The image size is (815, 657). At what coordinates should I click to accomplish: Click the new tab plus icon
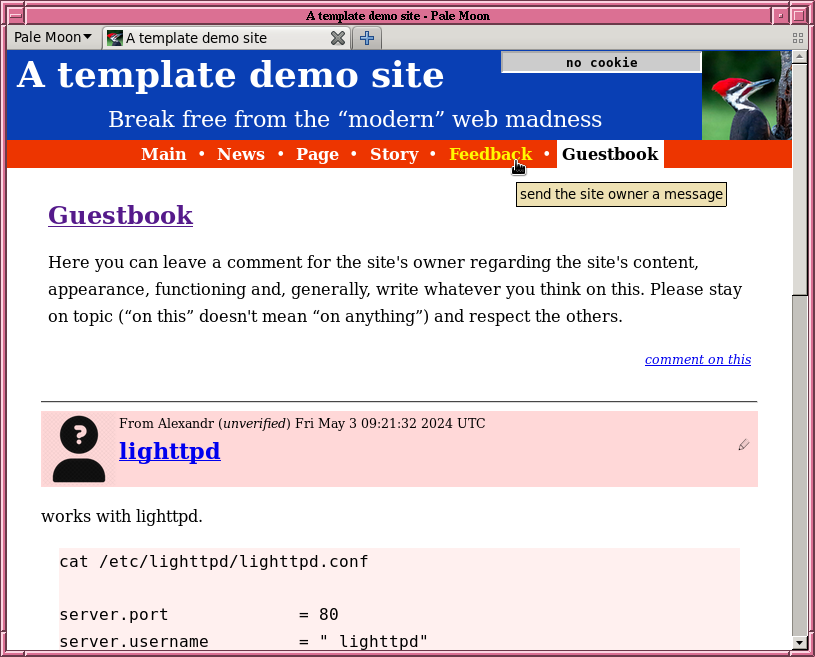coord(367,38)
